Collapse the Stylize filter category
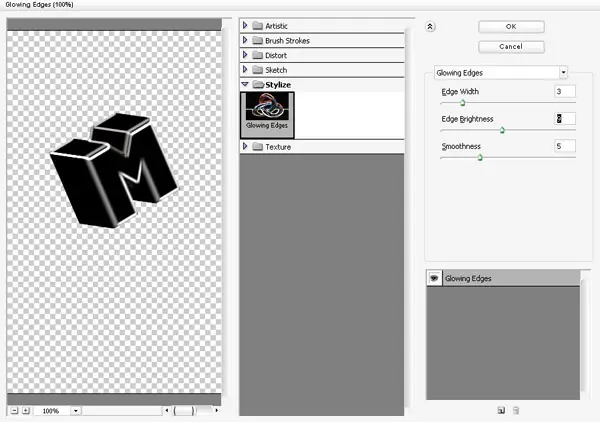This screenshot has width=600, height=422. pos(245,84)
